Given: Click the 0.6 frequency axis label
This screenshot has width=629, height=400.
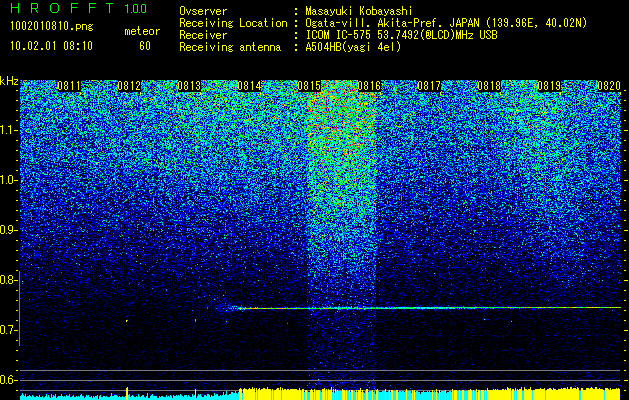Looking at the screenshot, I should pos(8,380).
